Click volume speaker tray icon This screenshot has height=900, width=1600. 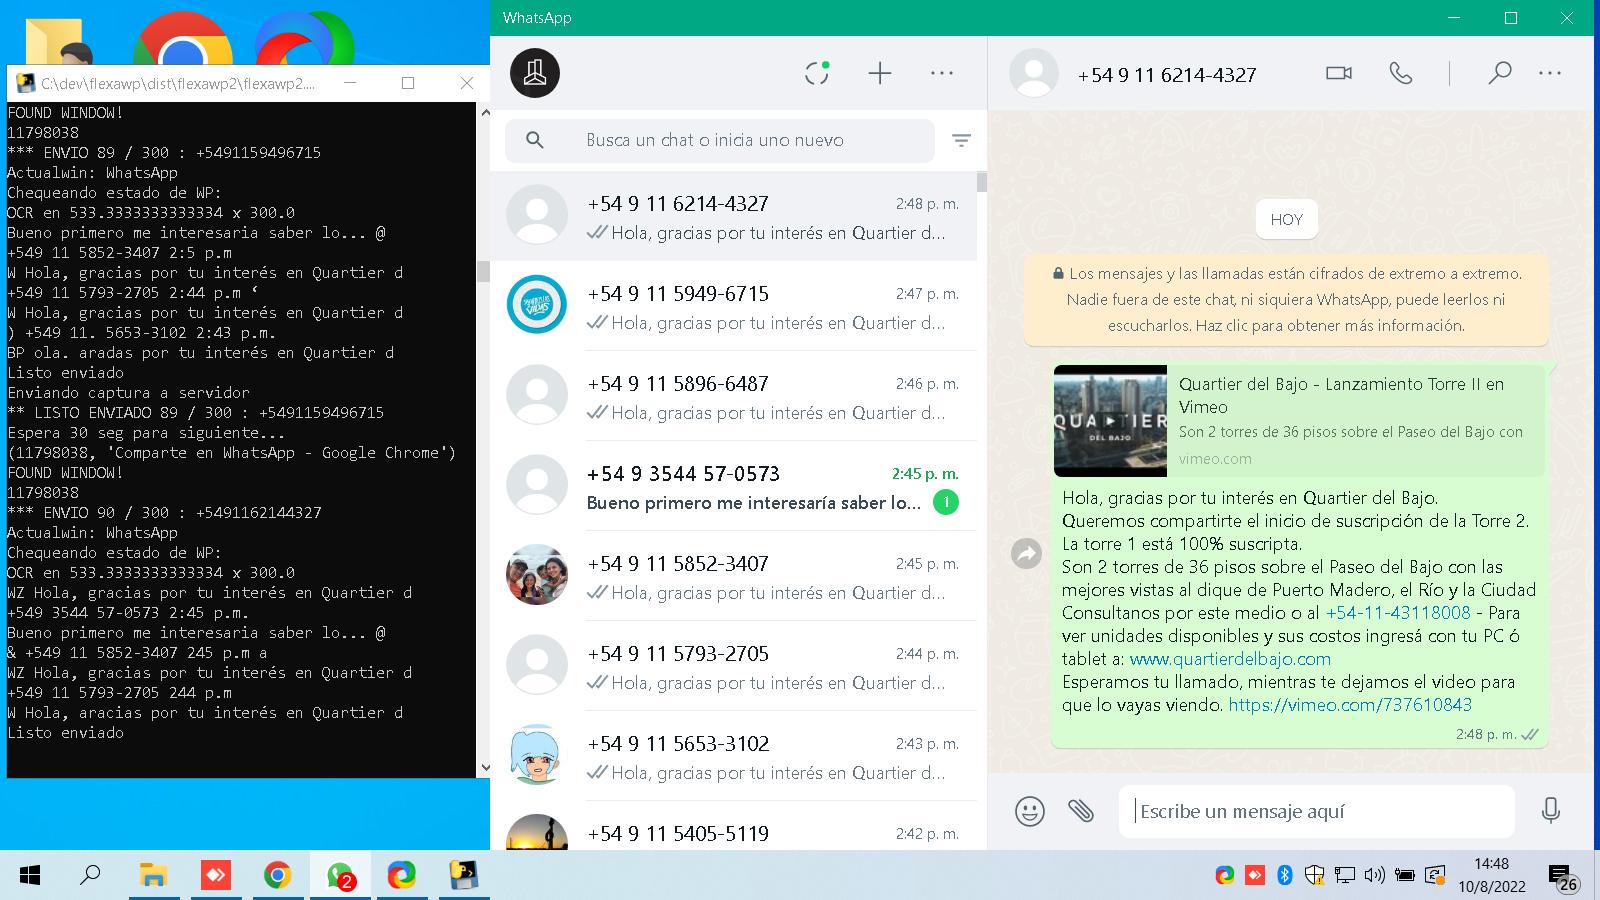tap(1375, 876)
